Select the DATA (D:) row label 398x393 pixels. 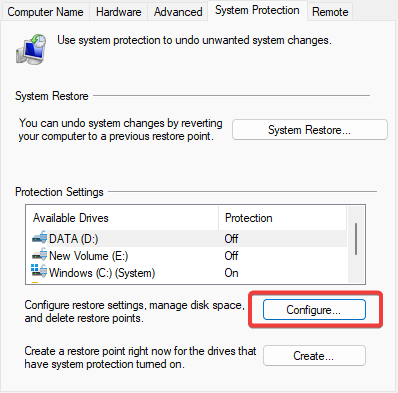73,239
